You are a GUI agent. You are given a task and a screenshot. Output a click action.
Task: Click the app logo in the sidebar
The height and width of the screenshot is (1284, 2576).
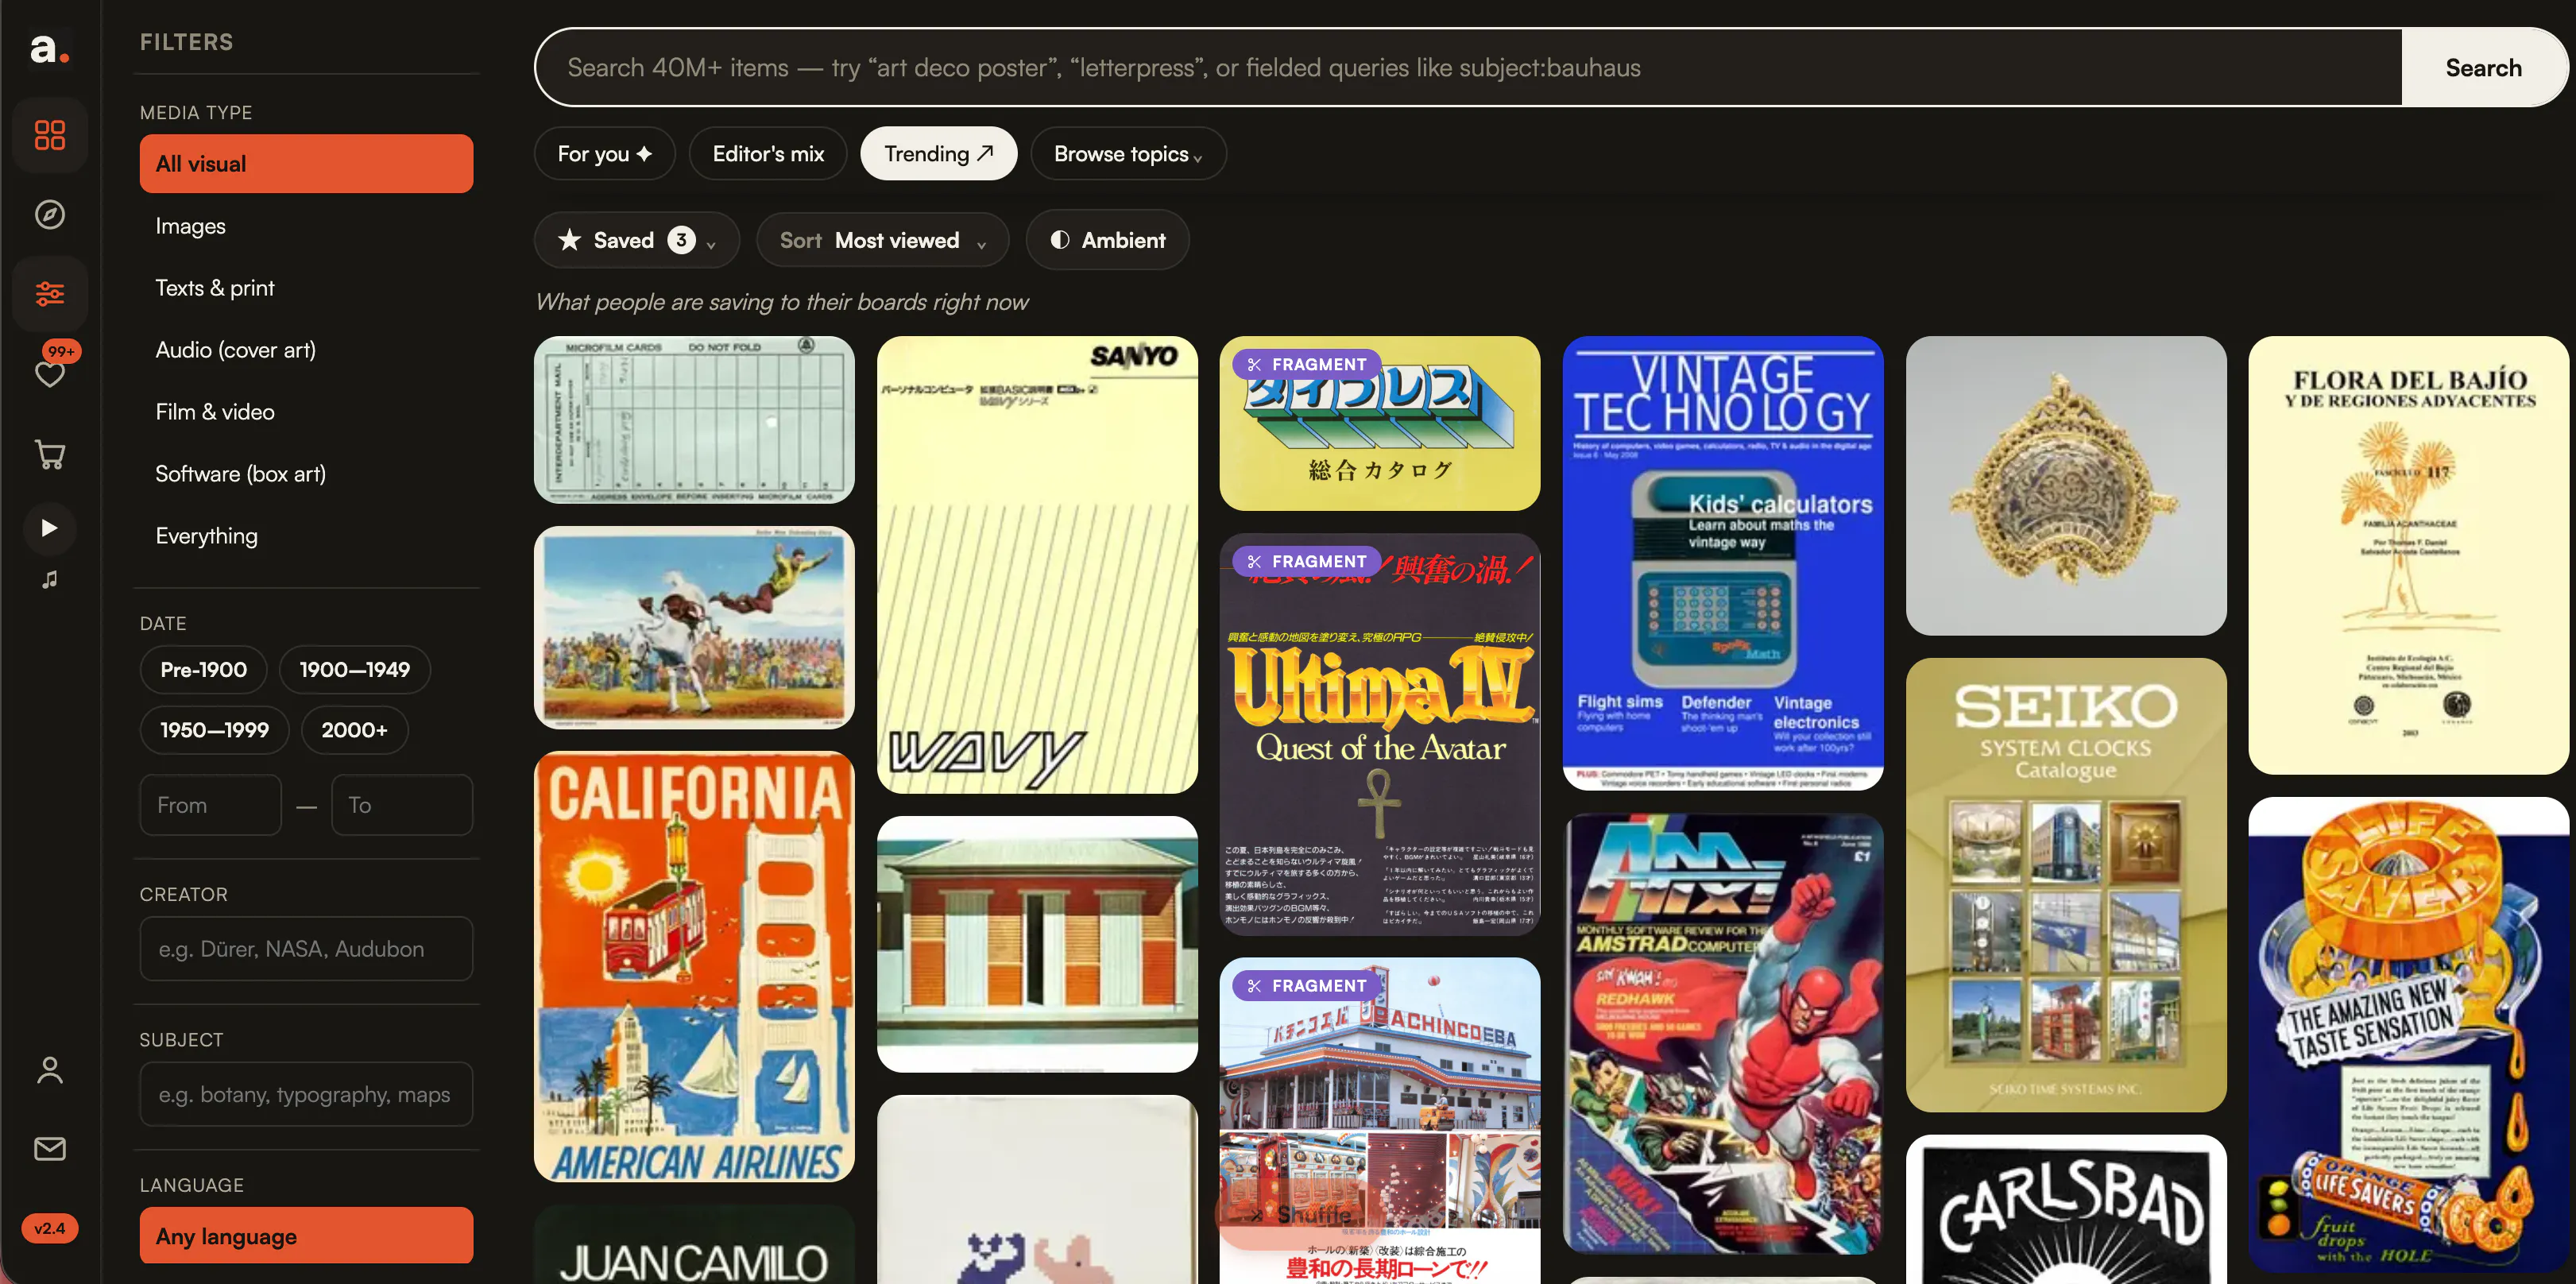click(x=49, y=48)
